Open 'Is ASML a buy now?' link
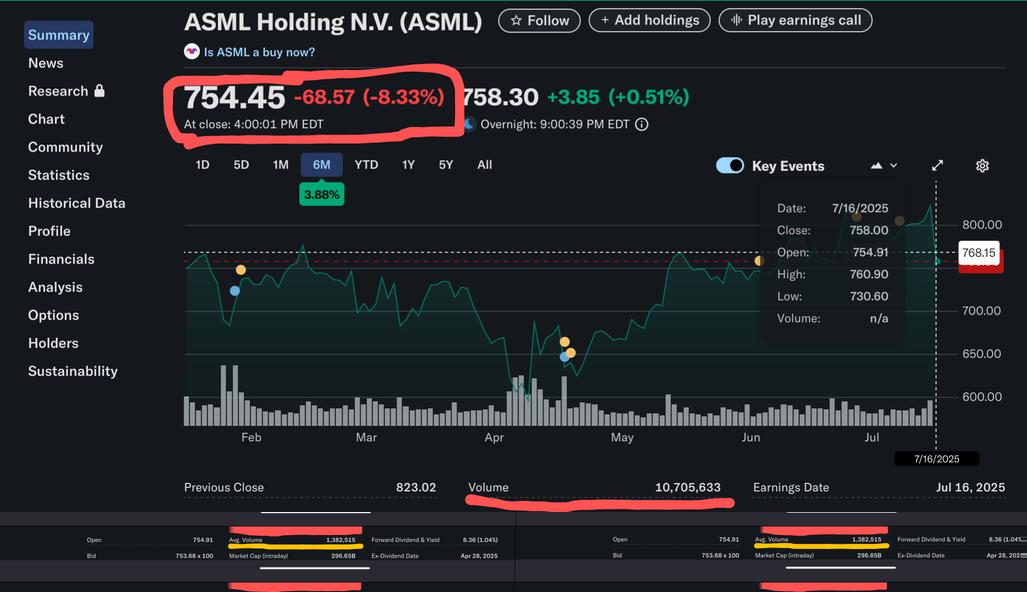This screenshot has width=1027, height=592. click(x=259, y=52)
